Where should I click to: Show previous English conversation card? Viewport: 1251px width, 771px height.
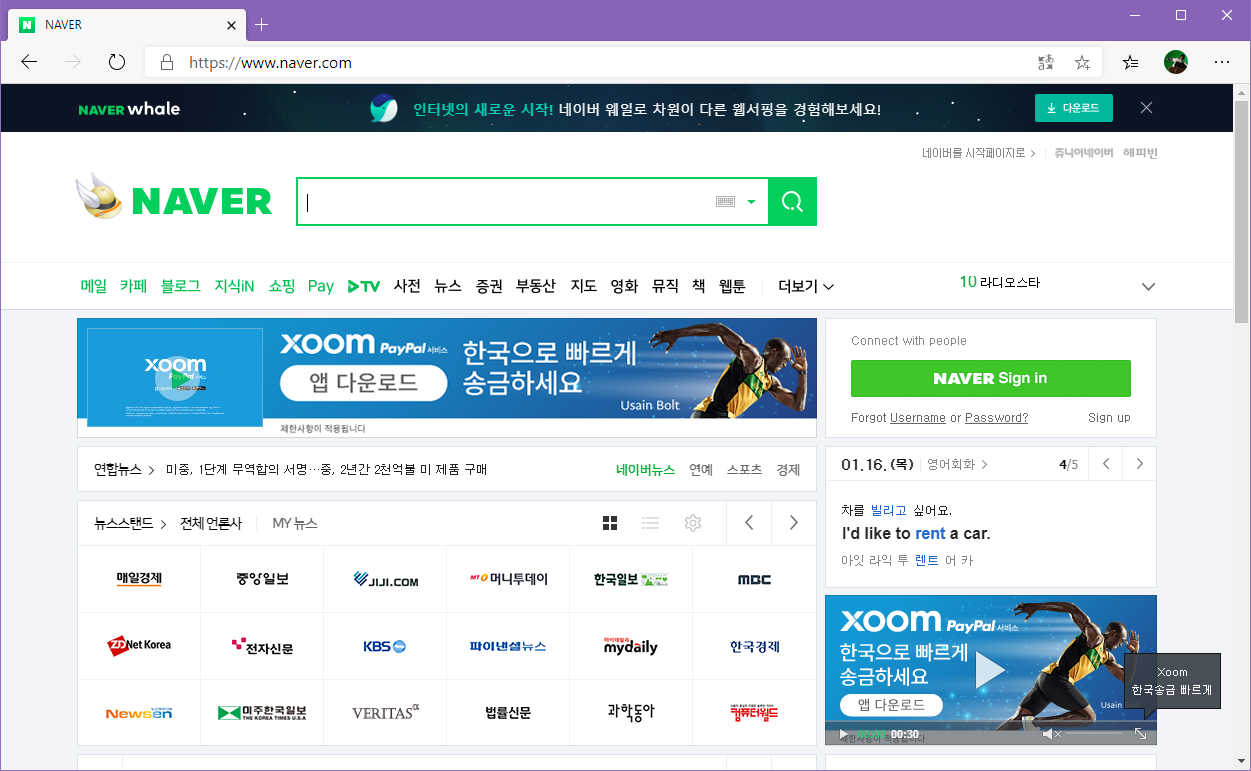click(x=1105, y=464)
